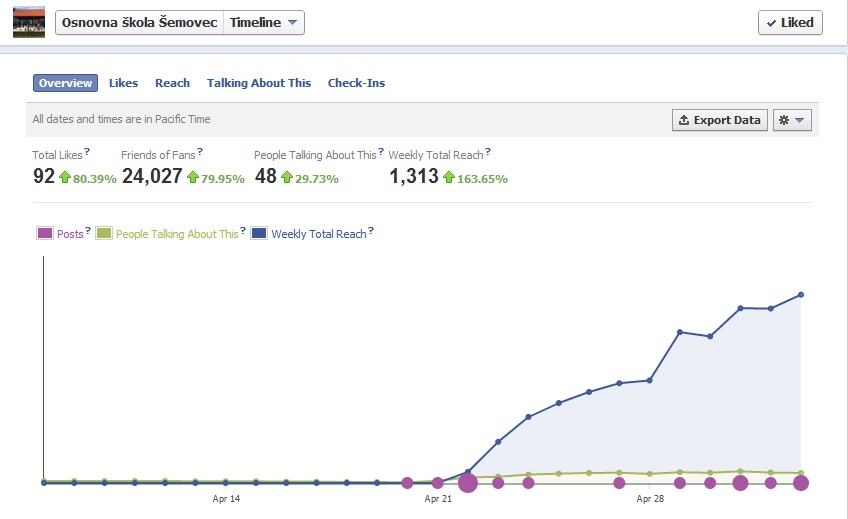This screenshot has width=848, height=519.
Task: Click the final Weekly Total Reach data point
Action: click(801, 295)
